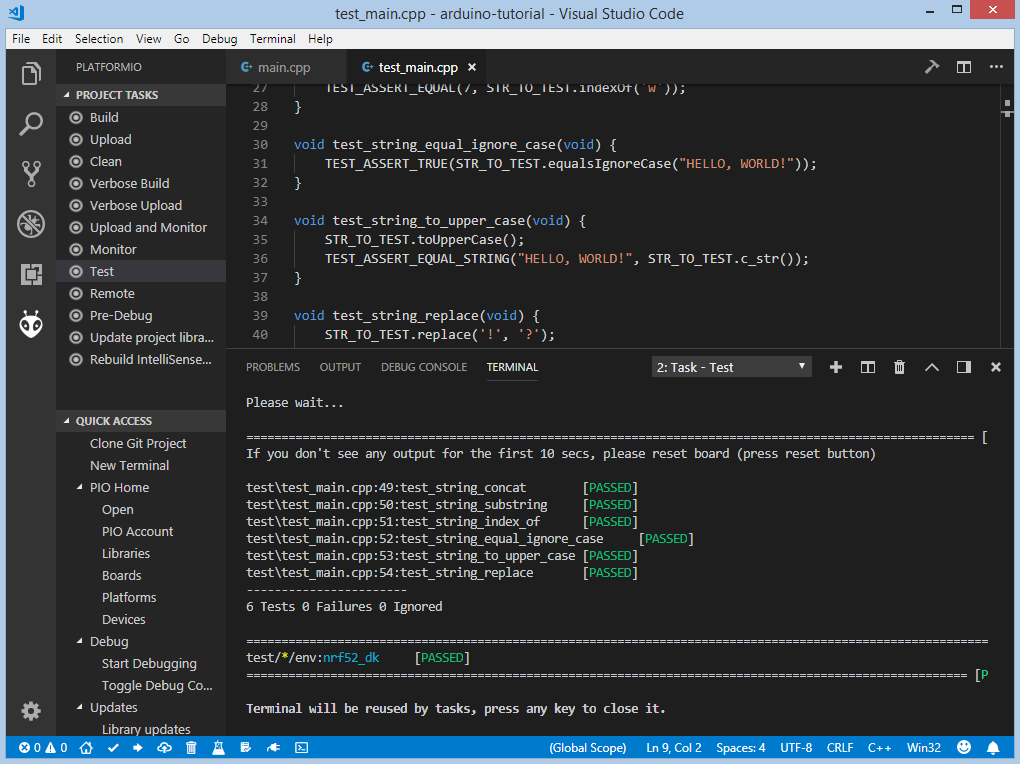Image resolution: width=1020 pixels, height=764 pixels.
Task: Move the panel to the right side
Action: [963, 367]
